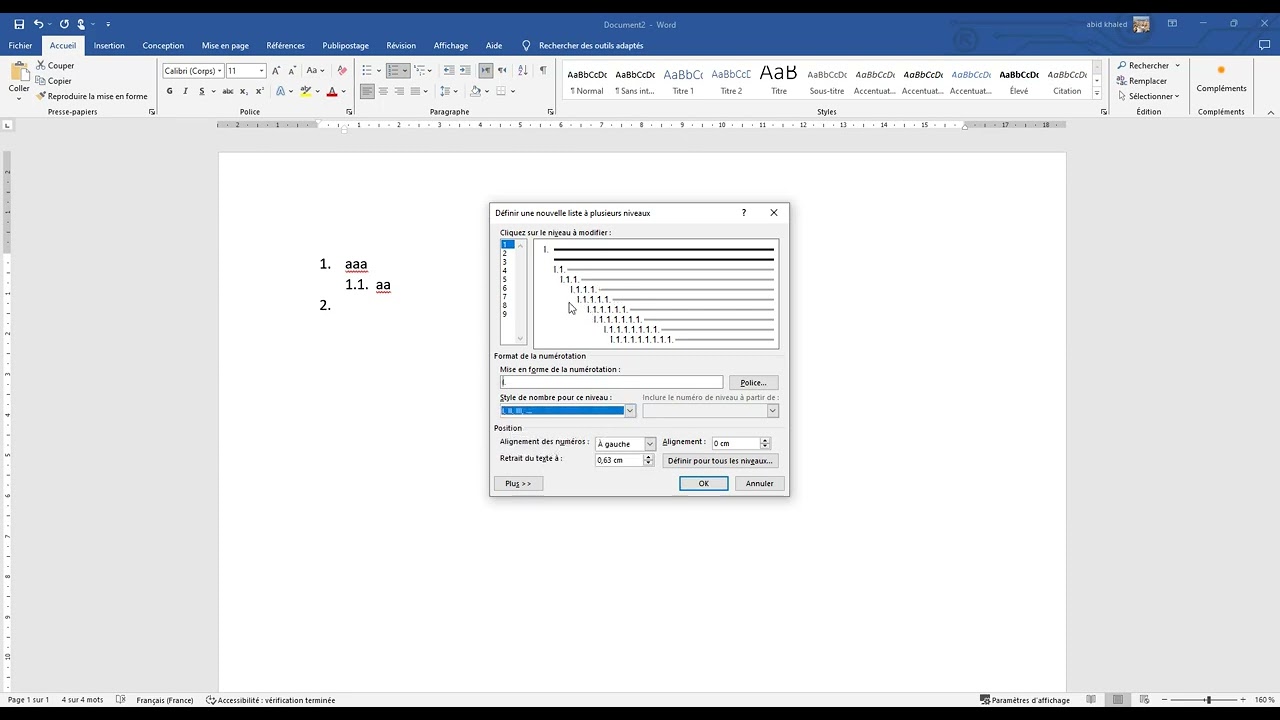Open the change case Aa dropdown
This screenshot has height=720, width=1280.
click(316, 71)
